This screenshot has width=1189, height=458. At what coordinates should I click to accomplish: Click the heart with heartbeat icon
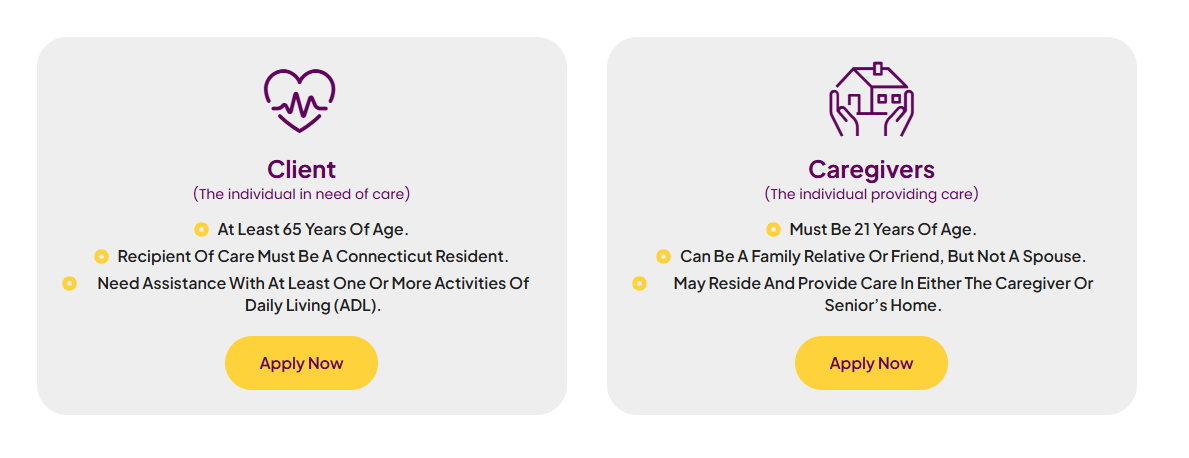coord(300,101)
